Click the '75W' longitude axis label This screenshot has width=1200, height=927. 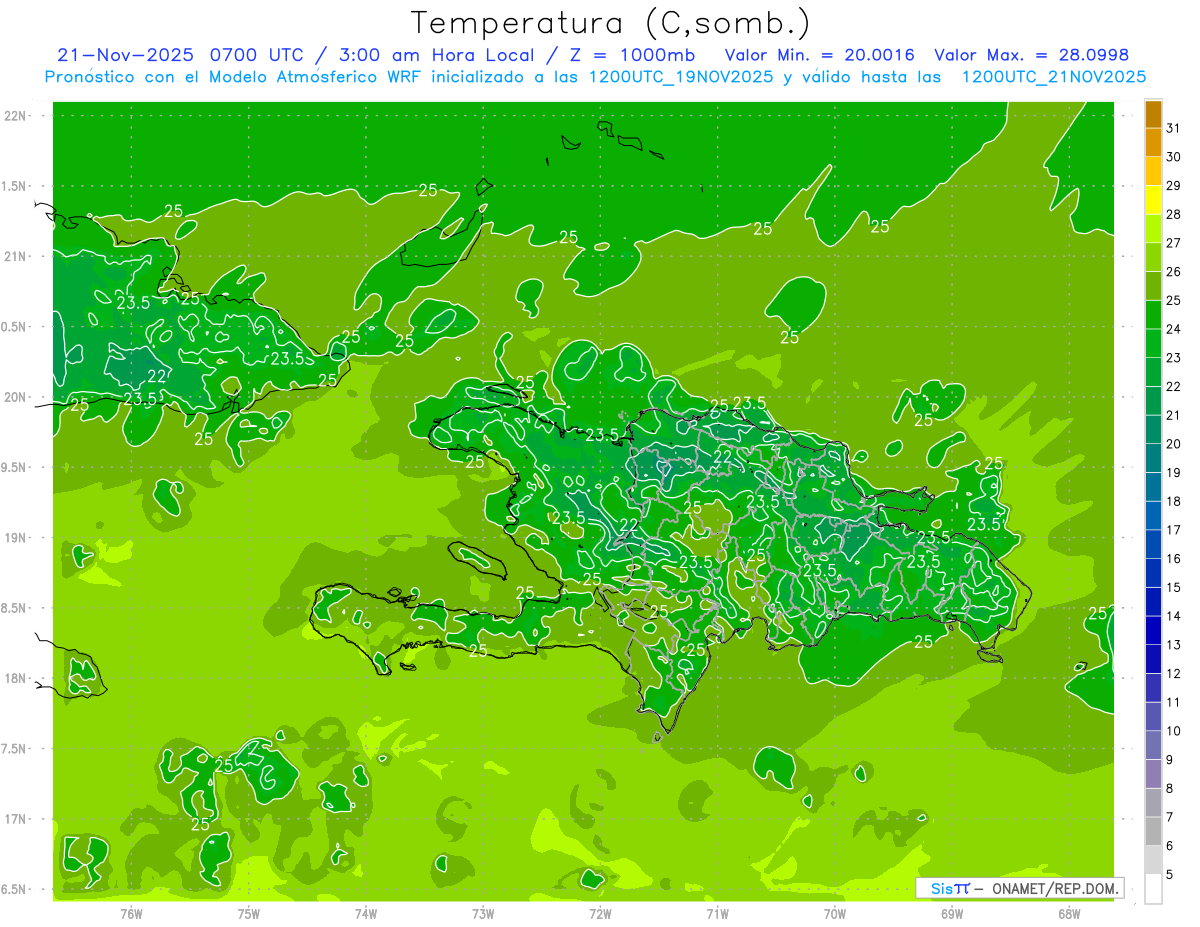point(248,913)
